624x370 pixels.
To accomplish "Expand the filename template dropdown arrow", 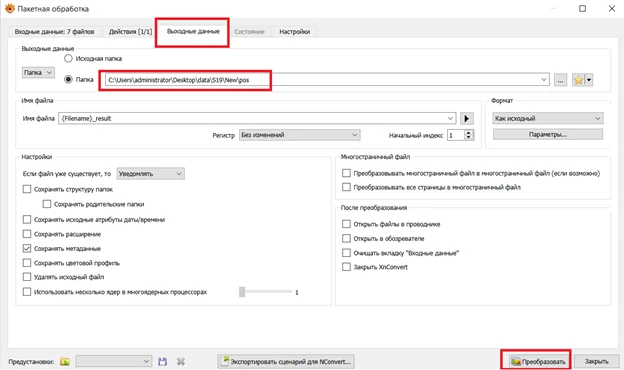I will coord(450,118).
